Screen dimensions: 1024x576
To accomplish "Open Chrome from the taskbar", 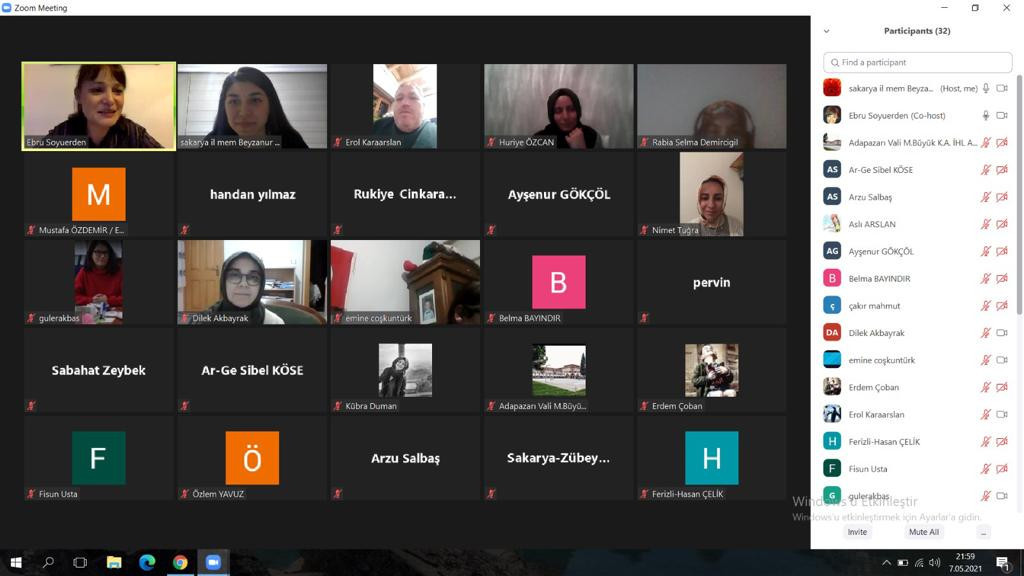I will (180, 562).
